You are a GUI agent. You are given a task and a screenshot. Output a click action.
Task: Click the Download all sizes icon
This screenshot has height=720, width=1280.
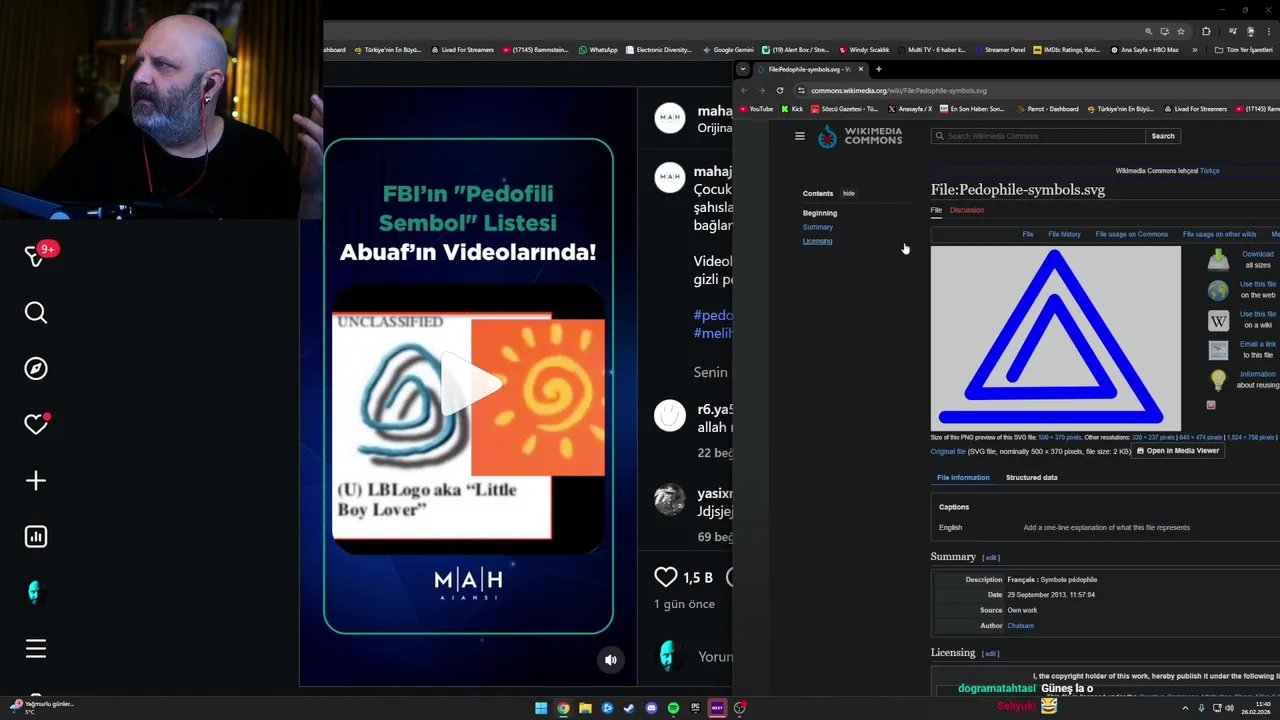(1218, 260)
